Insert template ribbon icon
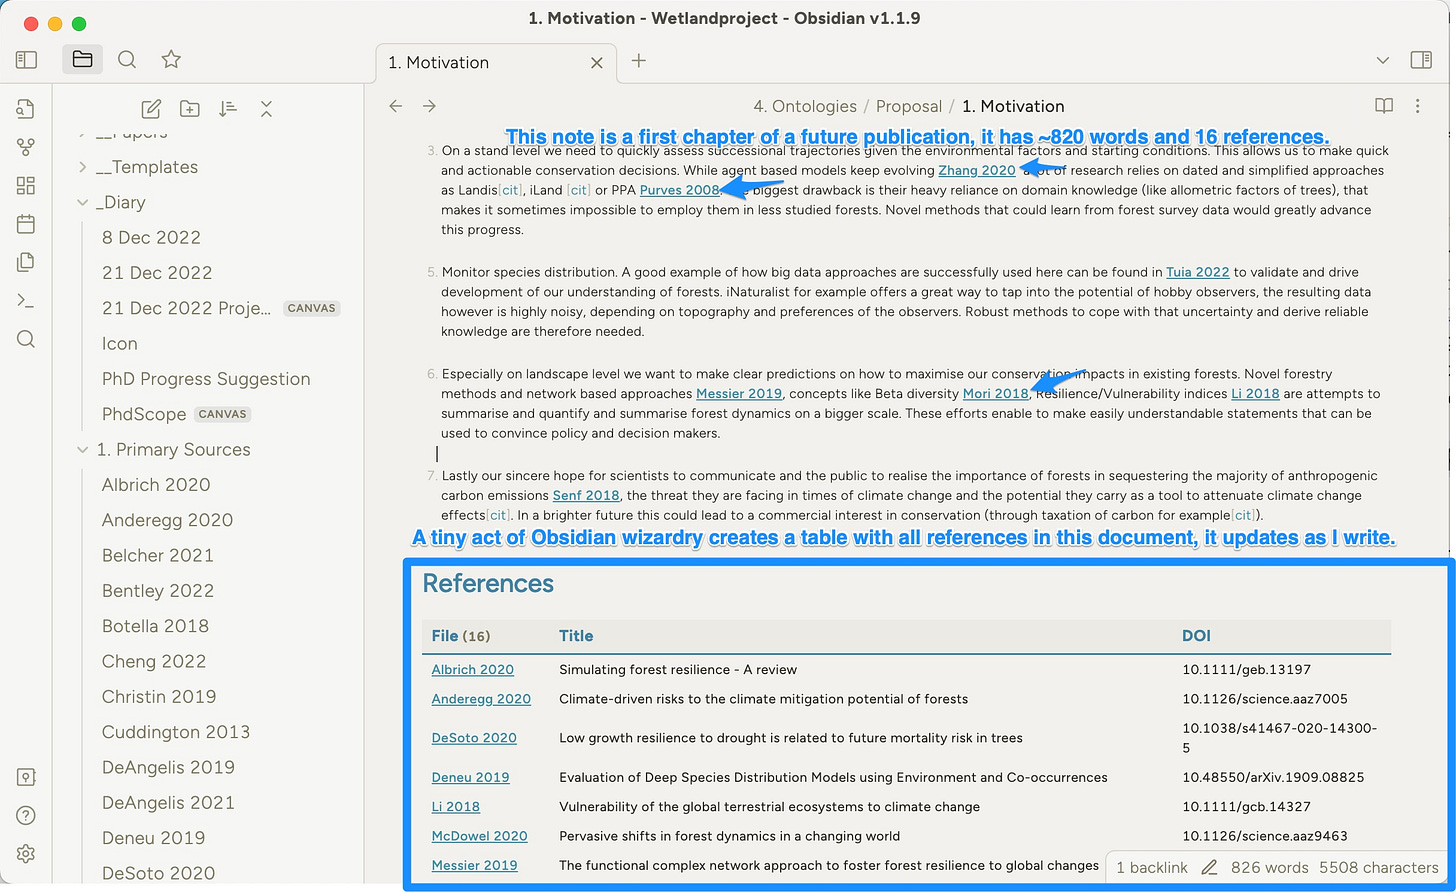Image resolution: width=1456 pixels, height=892 pixels. pos(26,263)
